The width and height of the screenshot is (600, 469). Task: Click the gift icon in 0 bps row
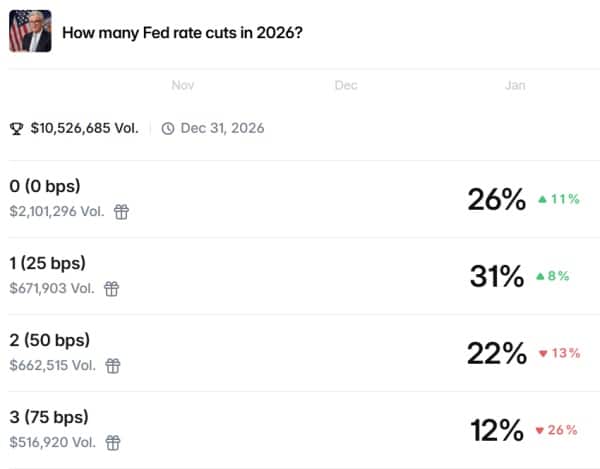click(121, 212)
